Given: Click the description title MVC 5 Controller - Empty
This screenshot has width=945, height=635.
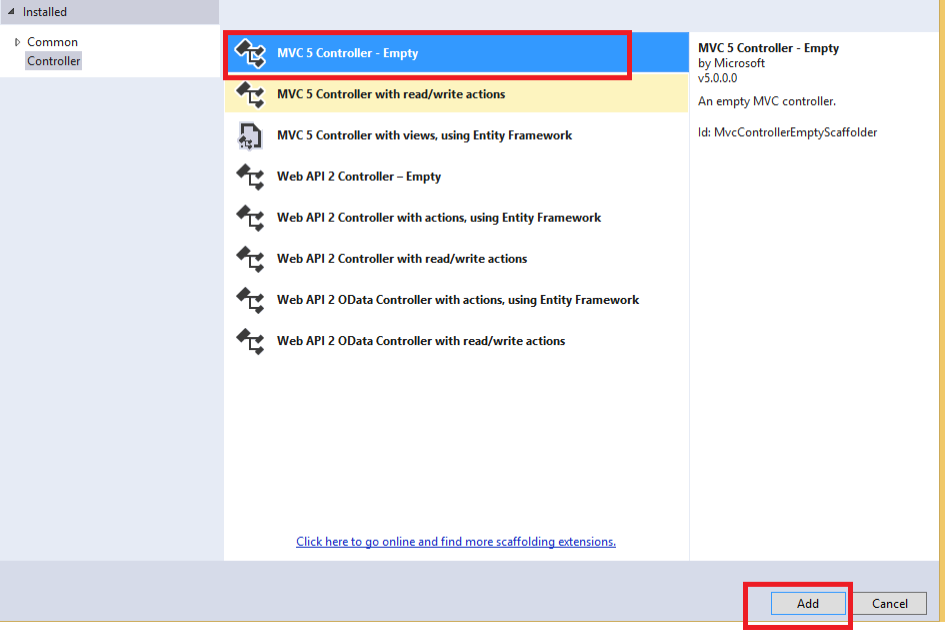Looking at the screenshot, I should (x=768, y=48).
